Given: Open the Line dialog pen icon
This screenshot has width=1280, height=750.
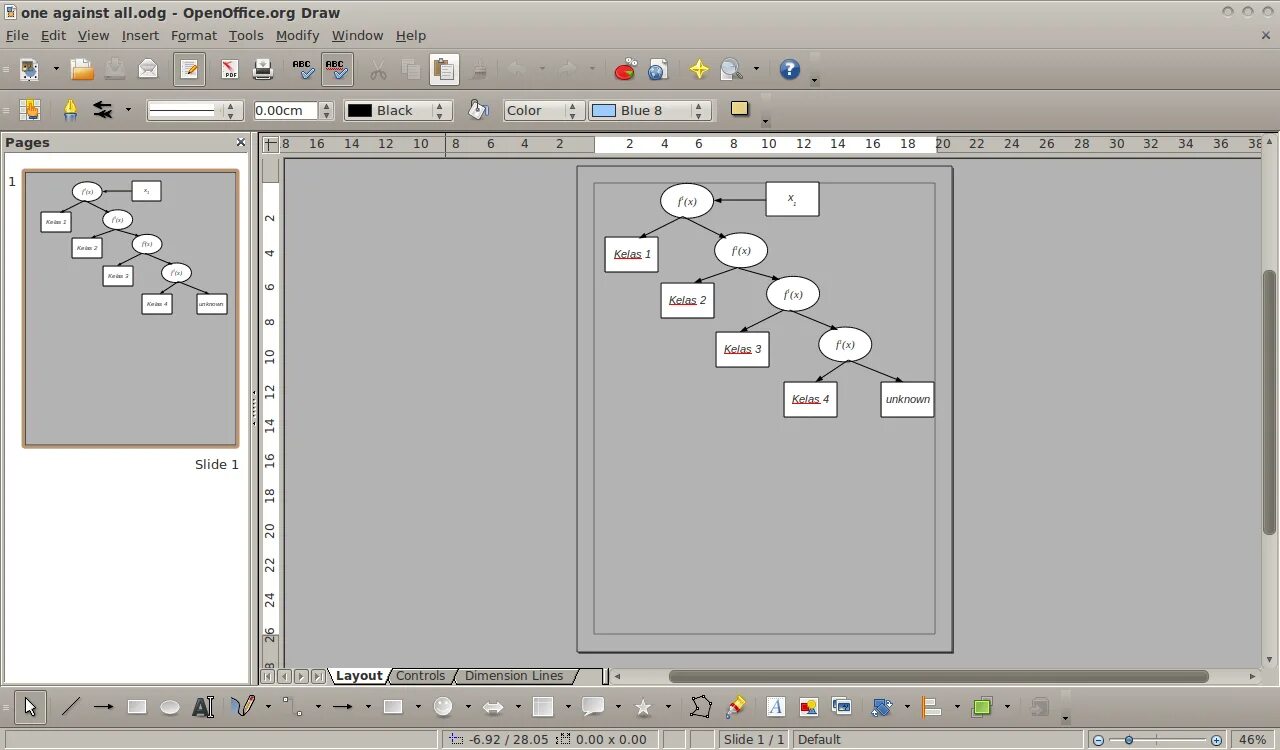Looking at the screenshot, I should pyautogui.click(x=70, y=110).
